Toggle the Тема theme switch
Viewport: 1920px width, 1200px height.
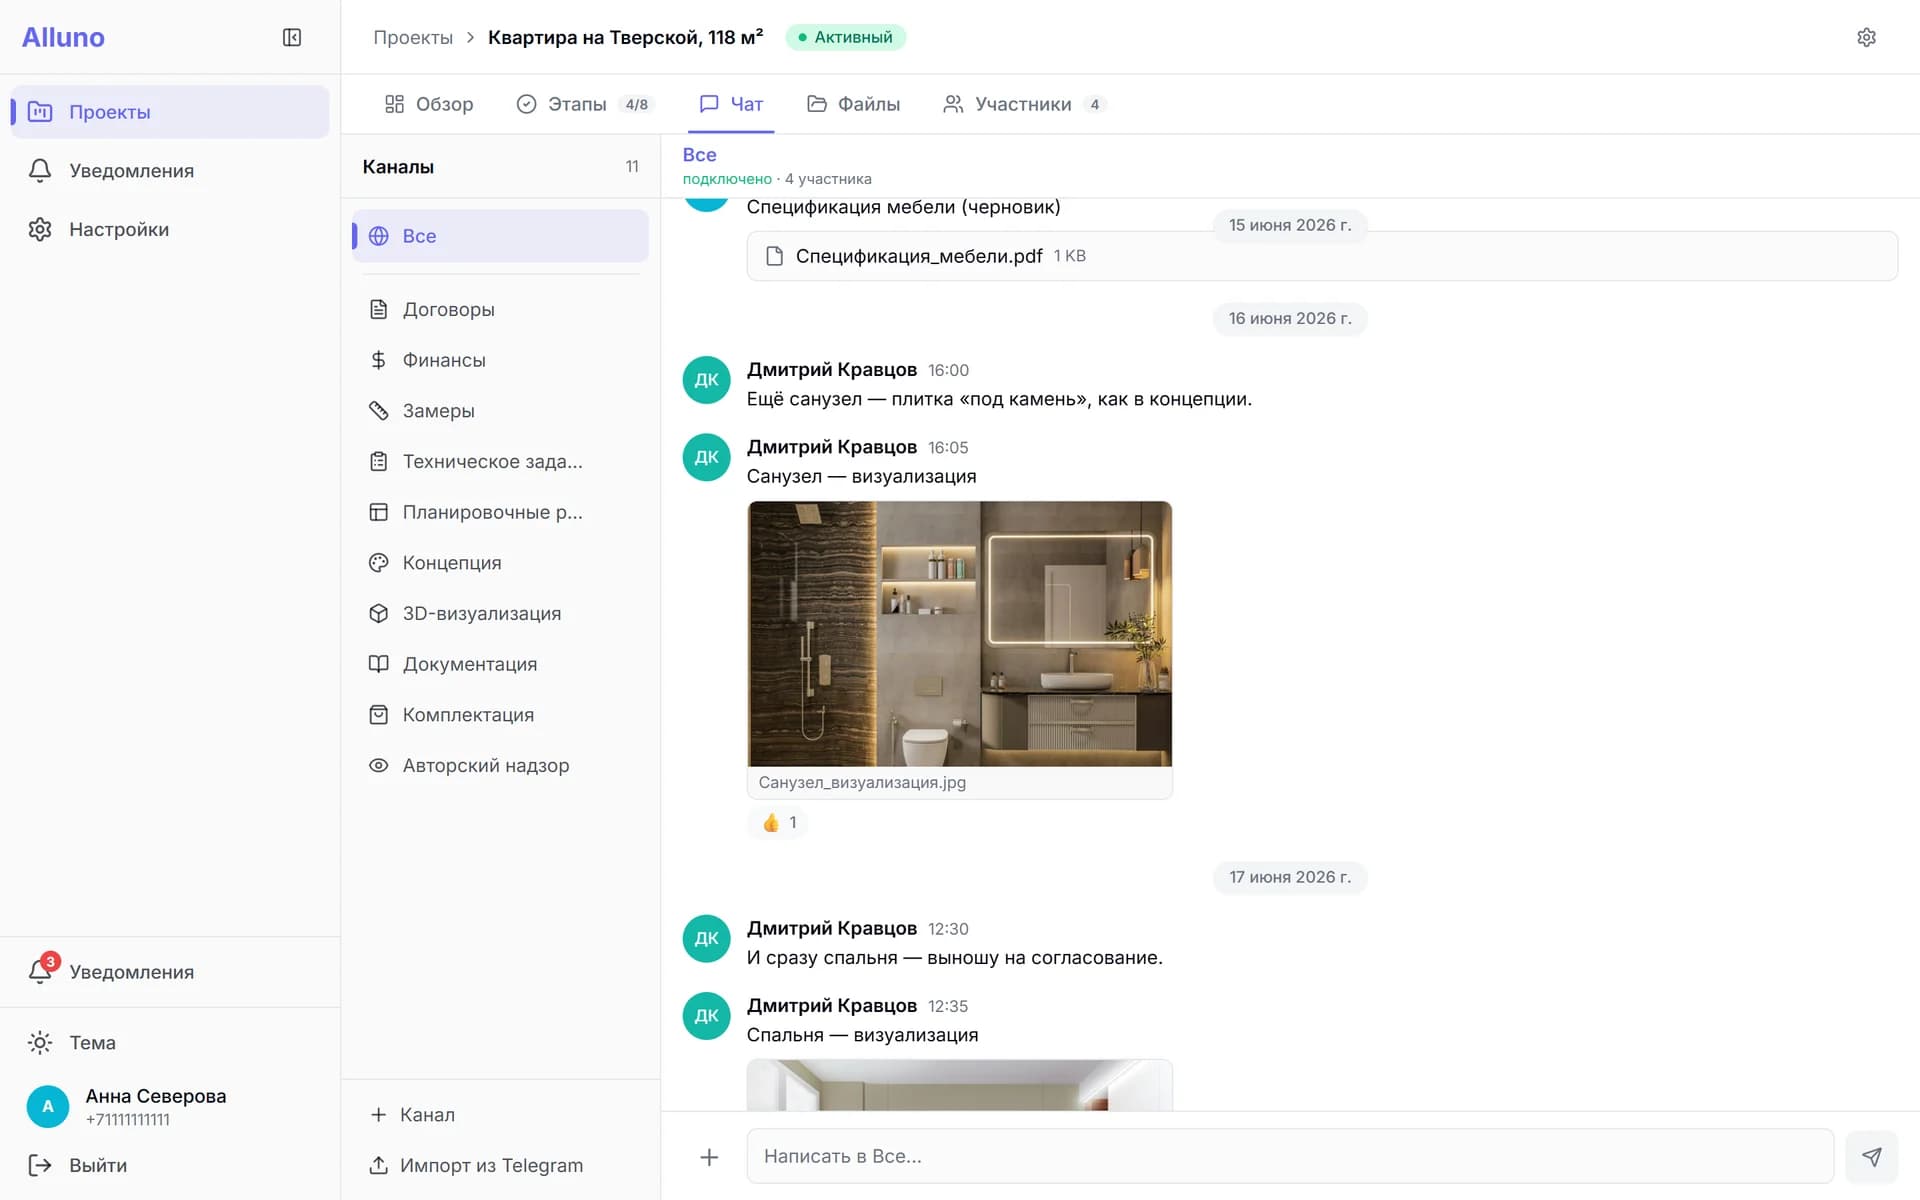[170, 1043]
